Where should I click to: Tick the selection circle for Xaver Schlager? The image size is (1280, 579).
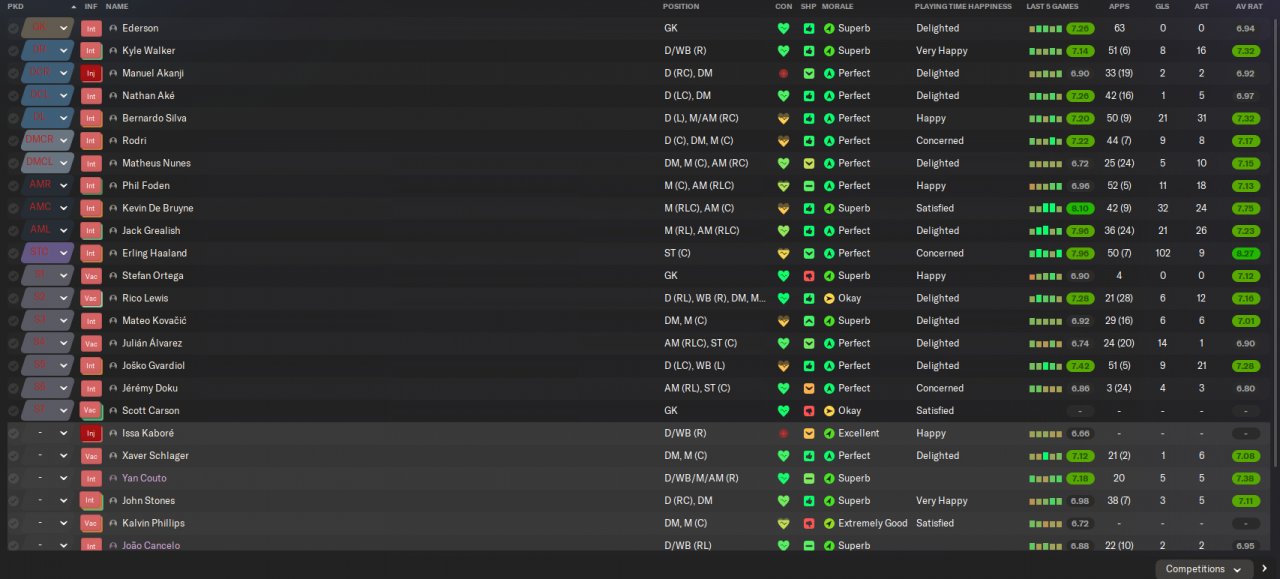[x=13, y=456]
